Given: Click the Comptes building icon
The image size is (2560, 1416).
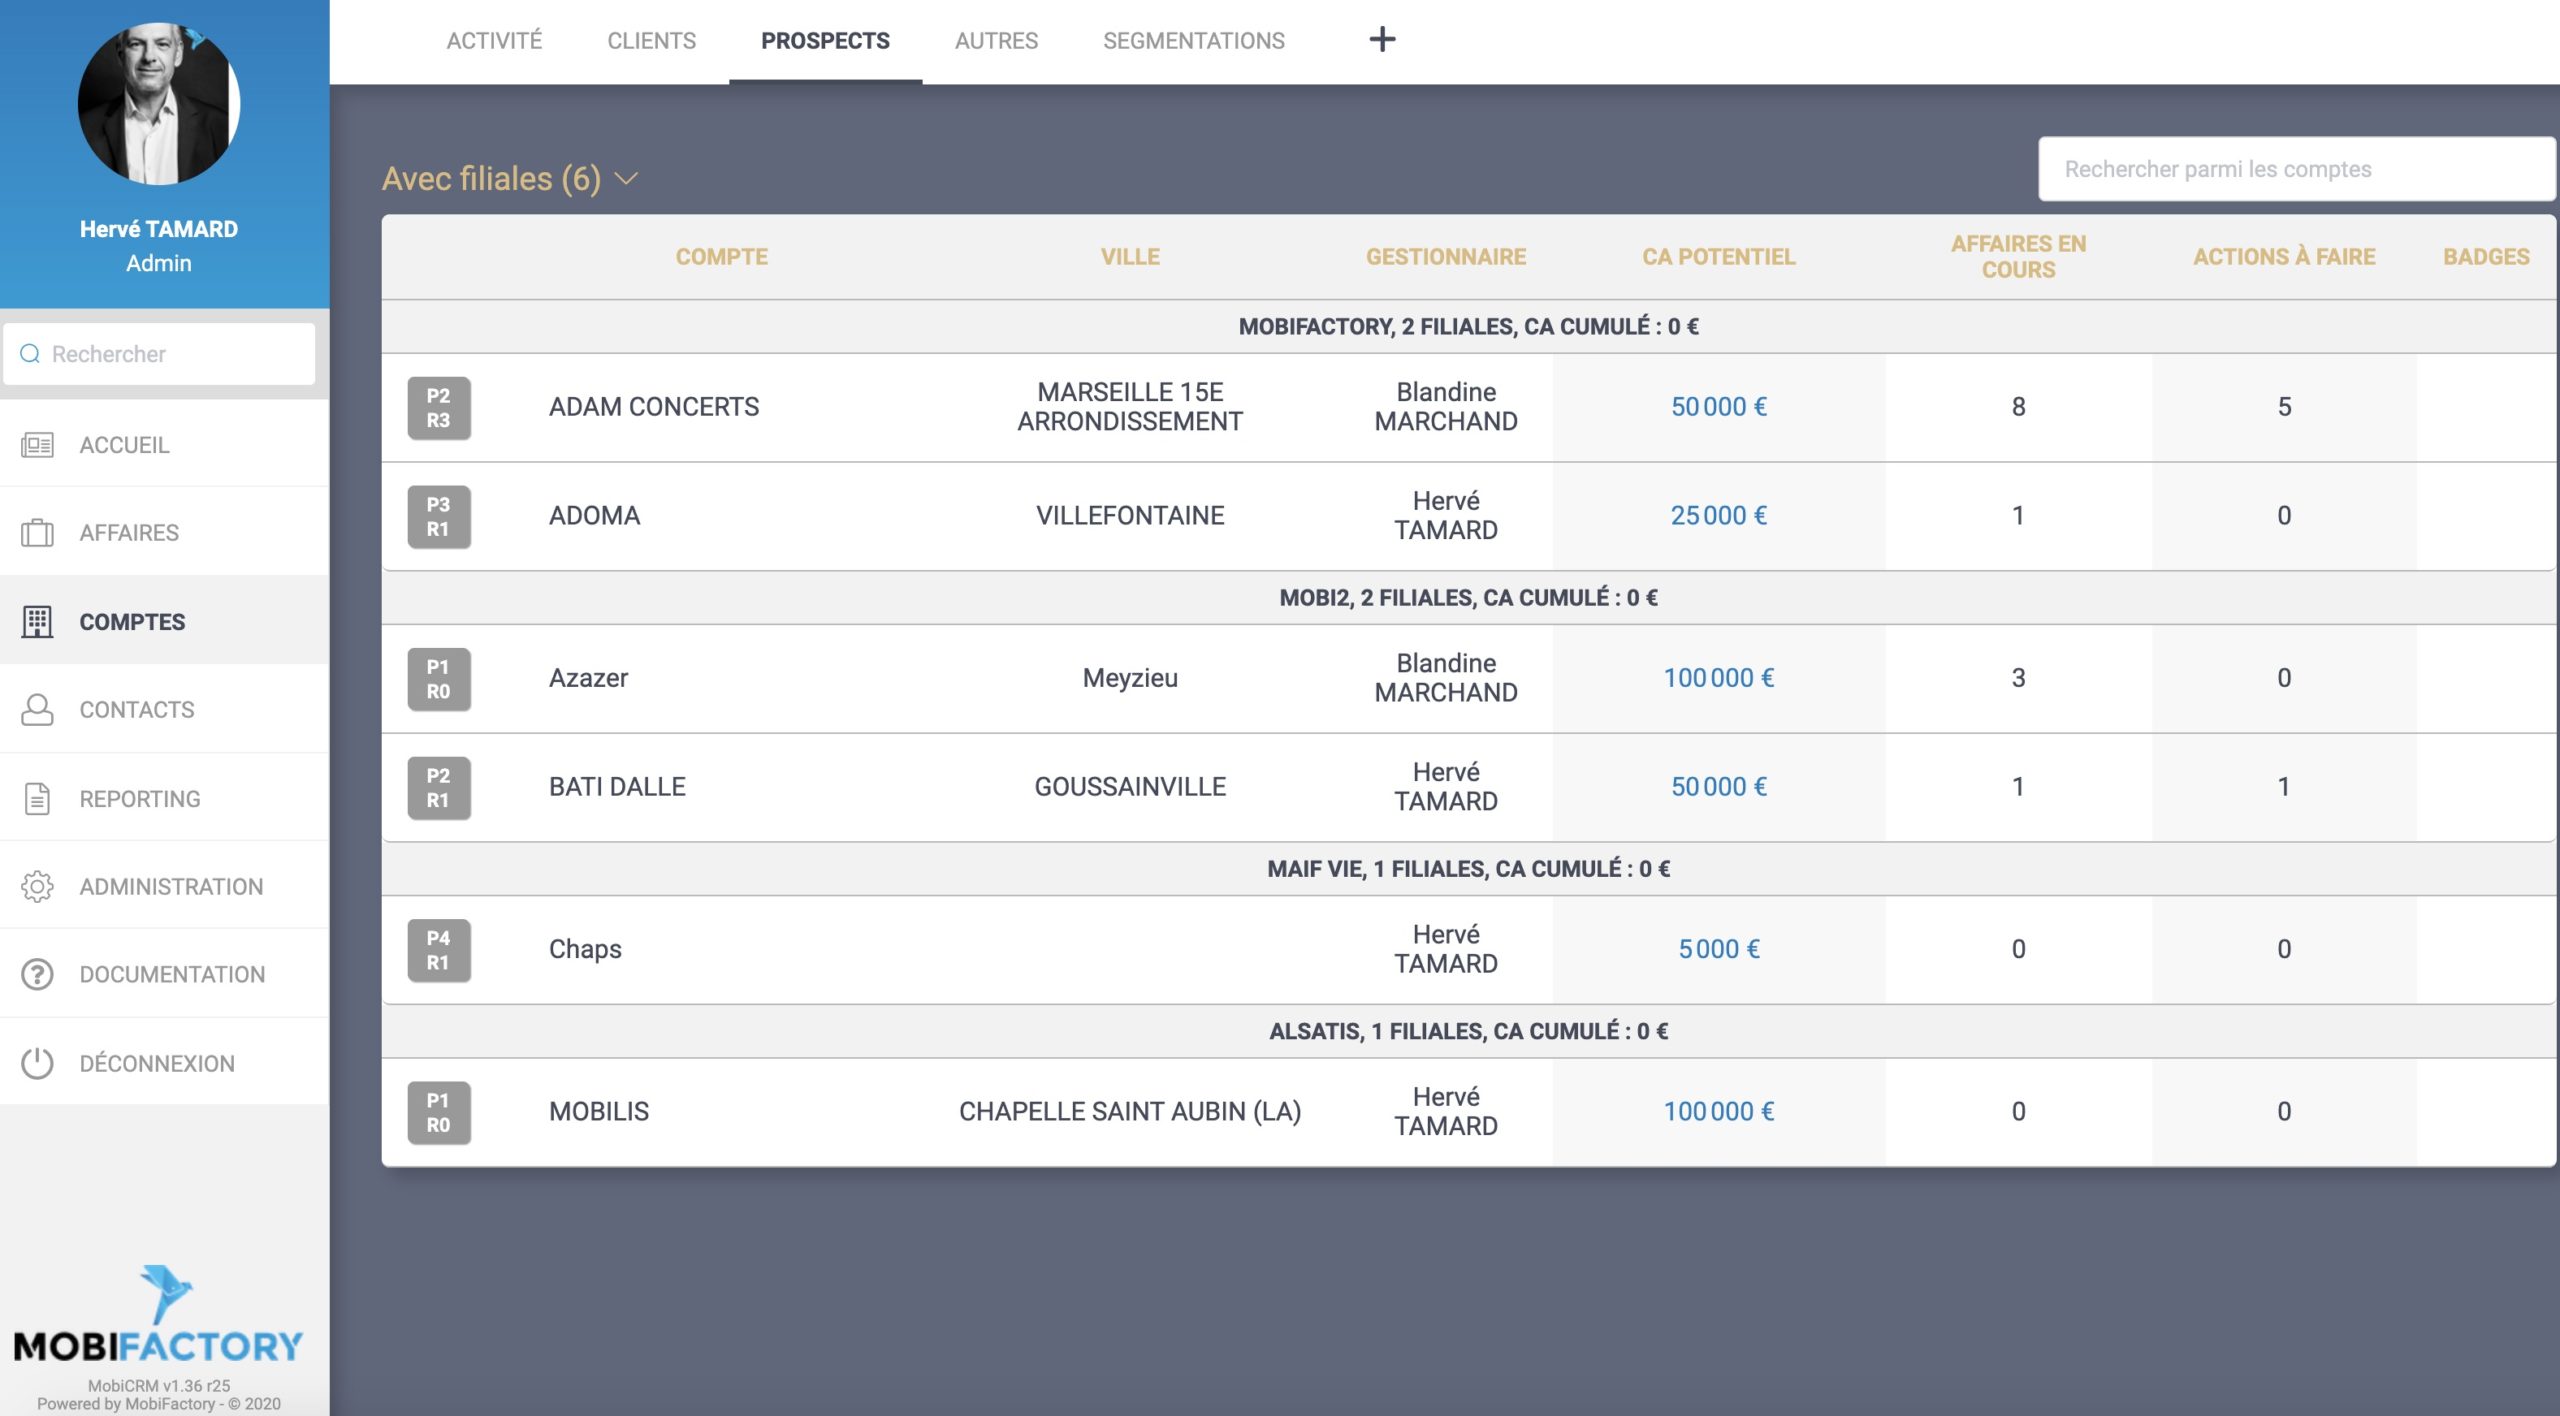Looking at the screenshot, I should pos(37,622).
